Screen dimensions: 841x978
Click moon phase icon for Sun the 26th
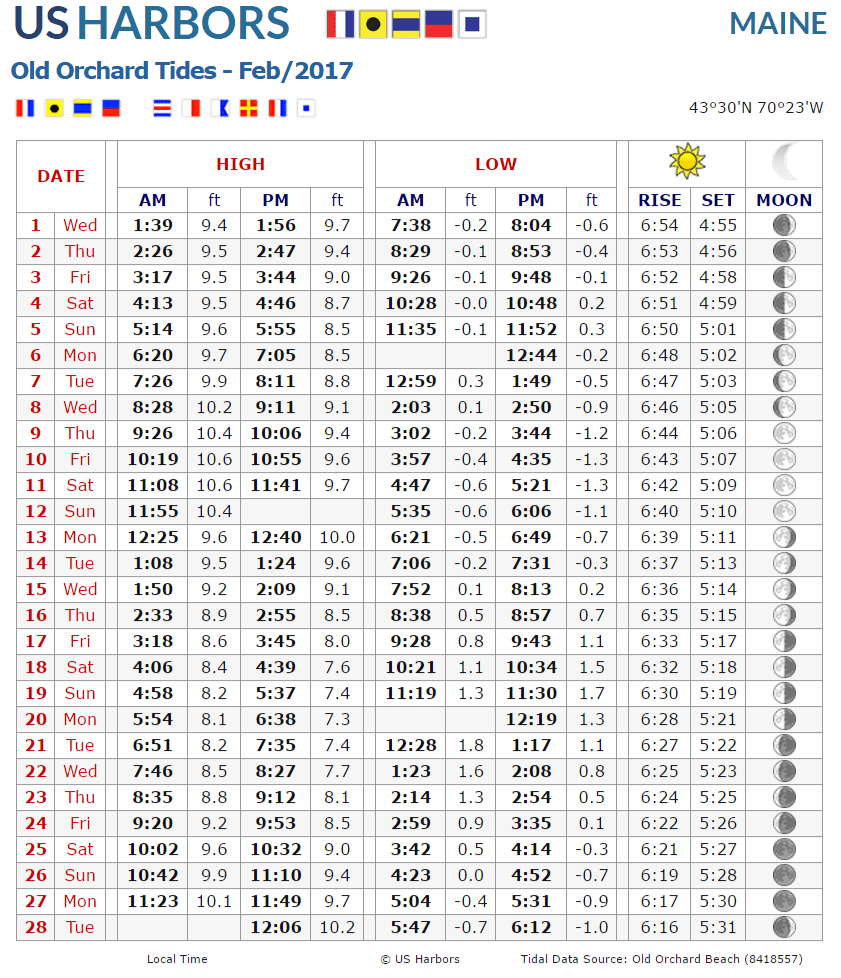click(x=784, y=875)
